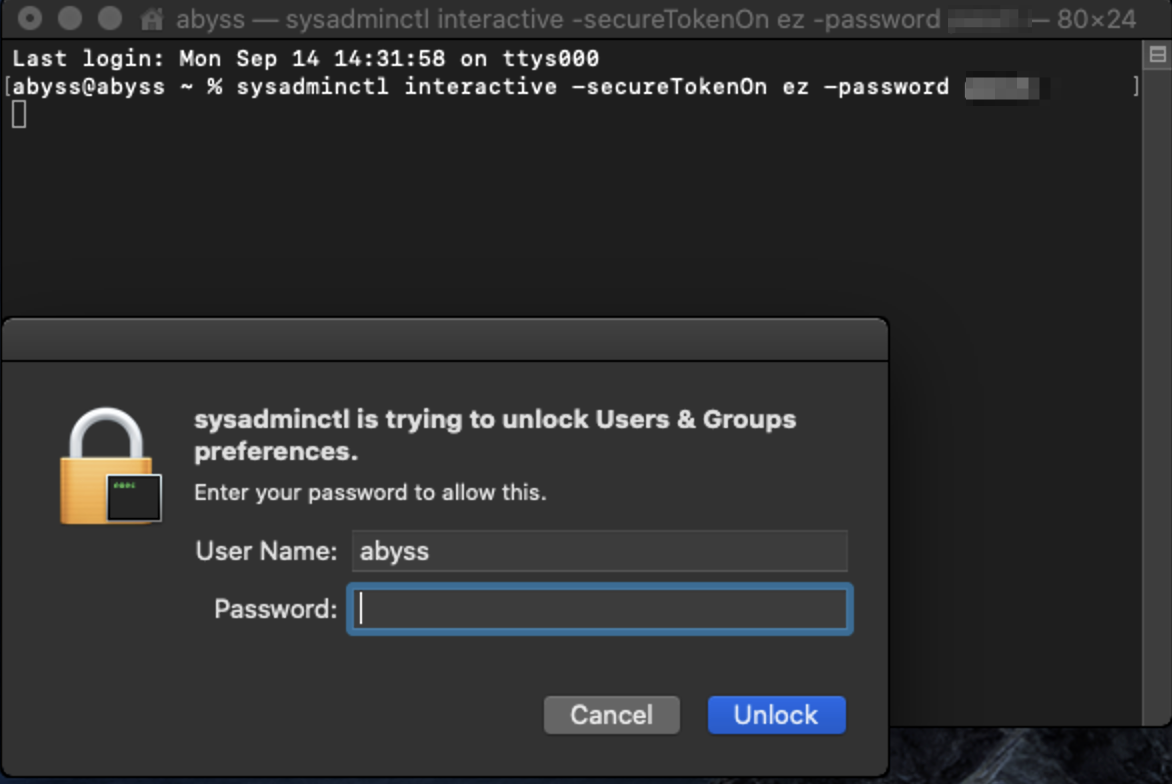The image size is (1172, 784).
Task: Click the split pane icon at top right
Action: [1157, 55]
